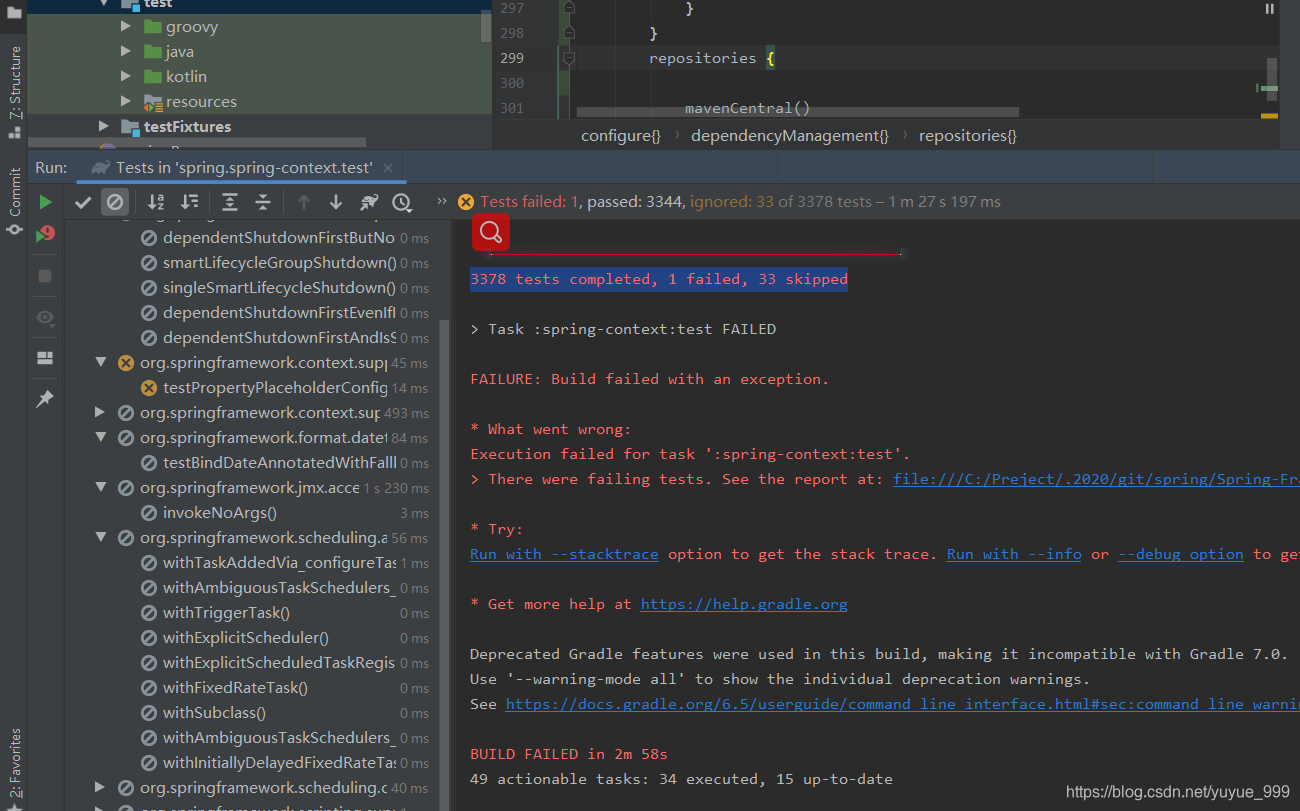Select withSubclass() test
Screen dimensions: 1300x811
214,713
